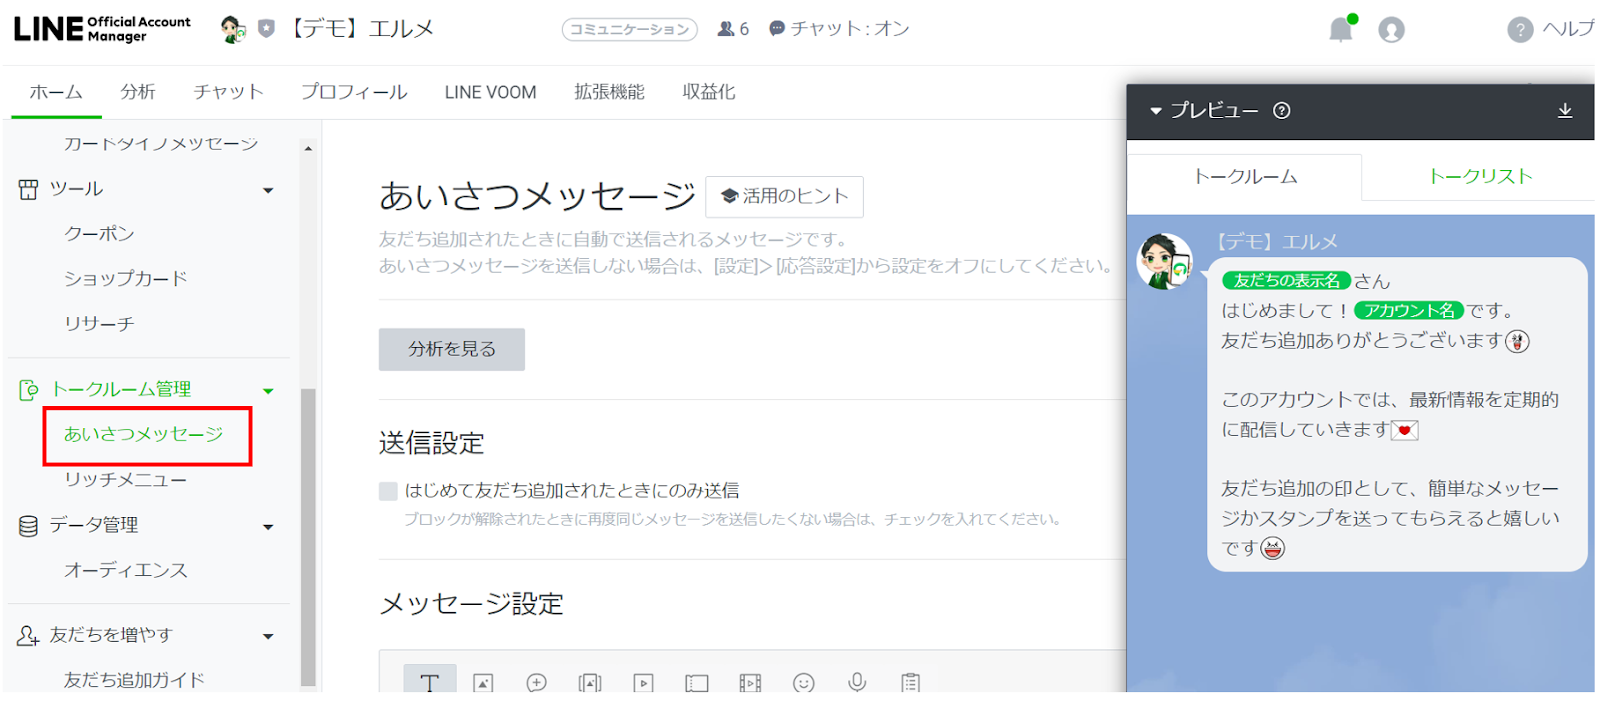Download the preview using arrow icon
Screen dimensions: 1600x701
pyautogui.click(x=1565, y=111)
